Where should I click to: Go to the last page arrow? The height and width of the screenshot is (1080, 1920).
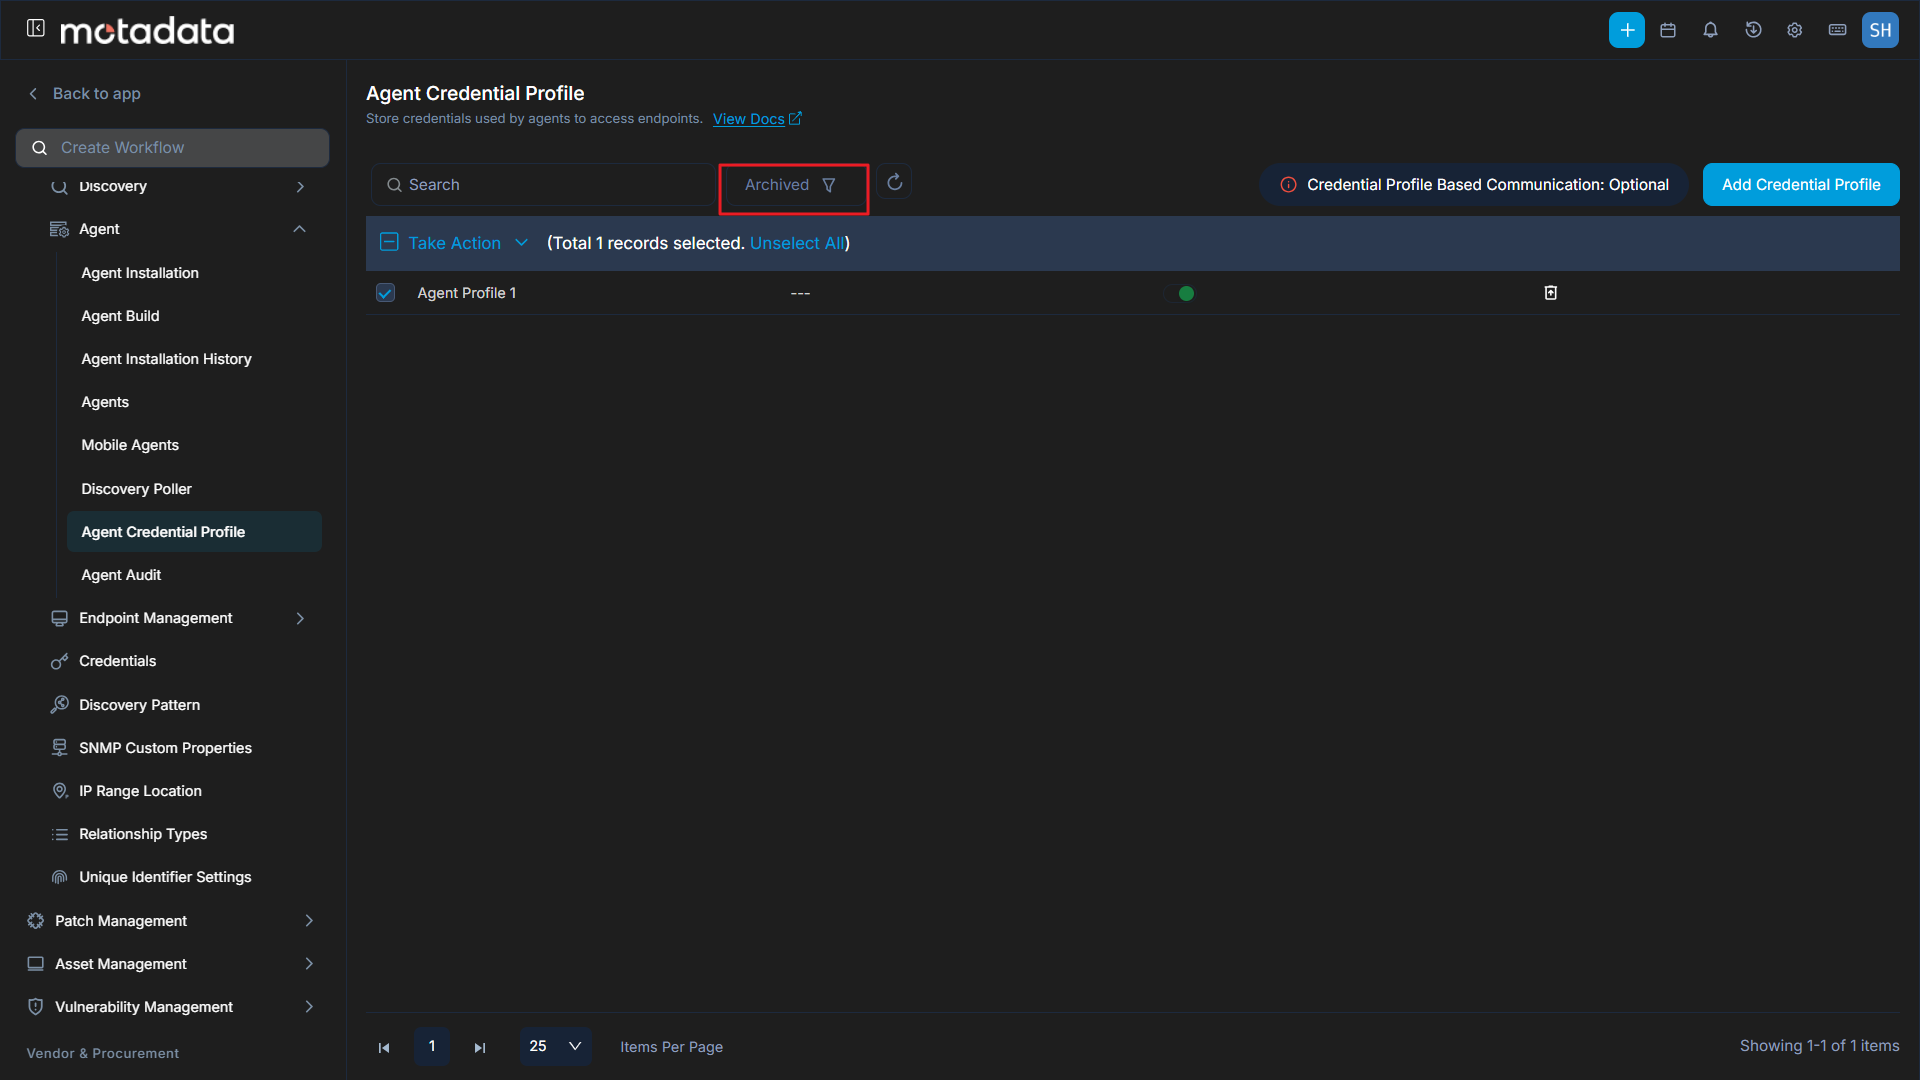[x=480, y=1047]
